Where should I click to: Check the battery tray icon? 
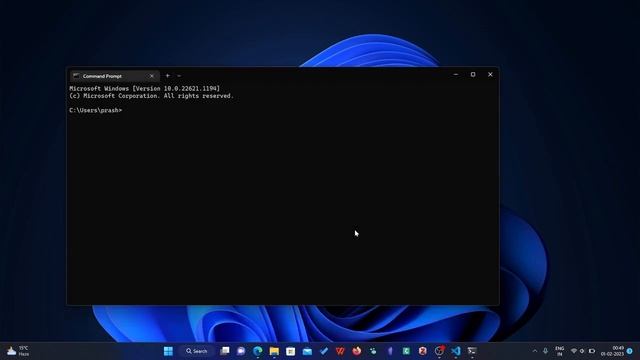591,351
